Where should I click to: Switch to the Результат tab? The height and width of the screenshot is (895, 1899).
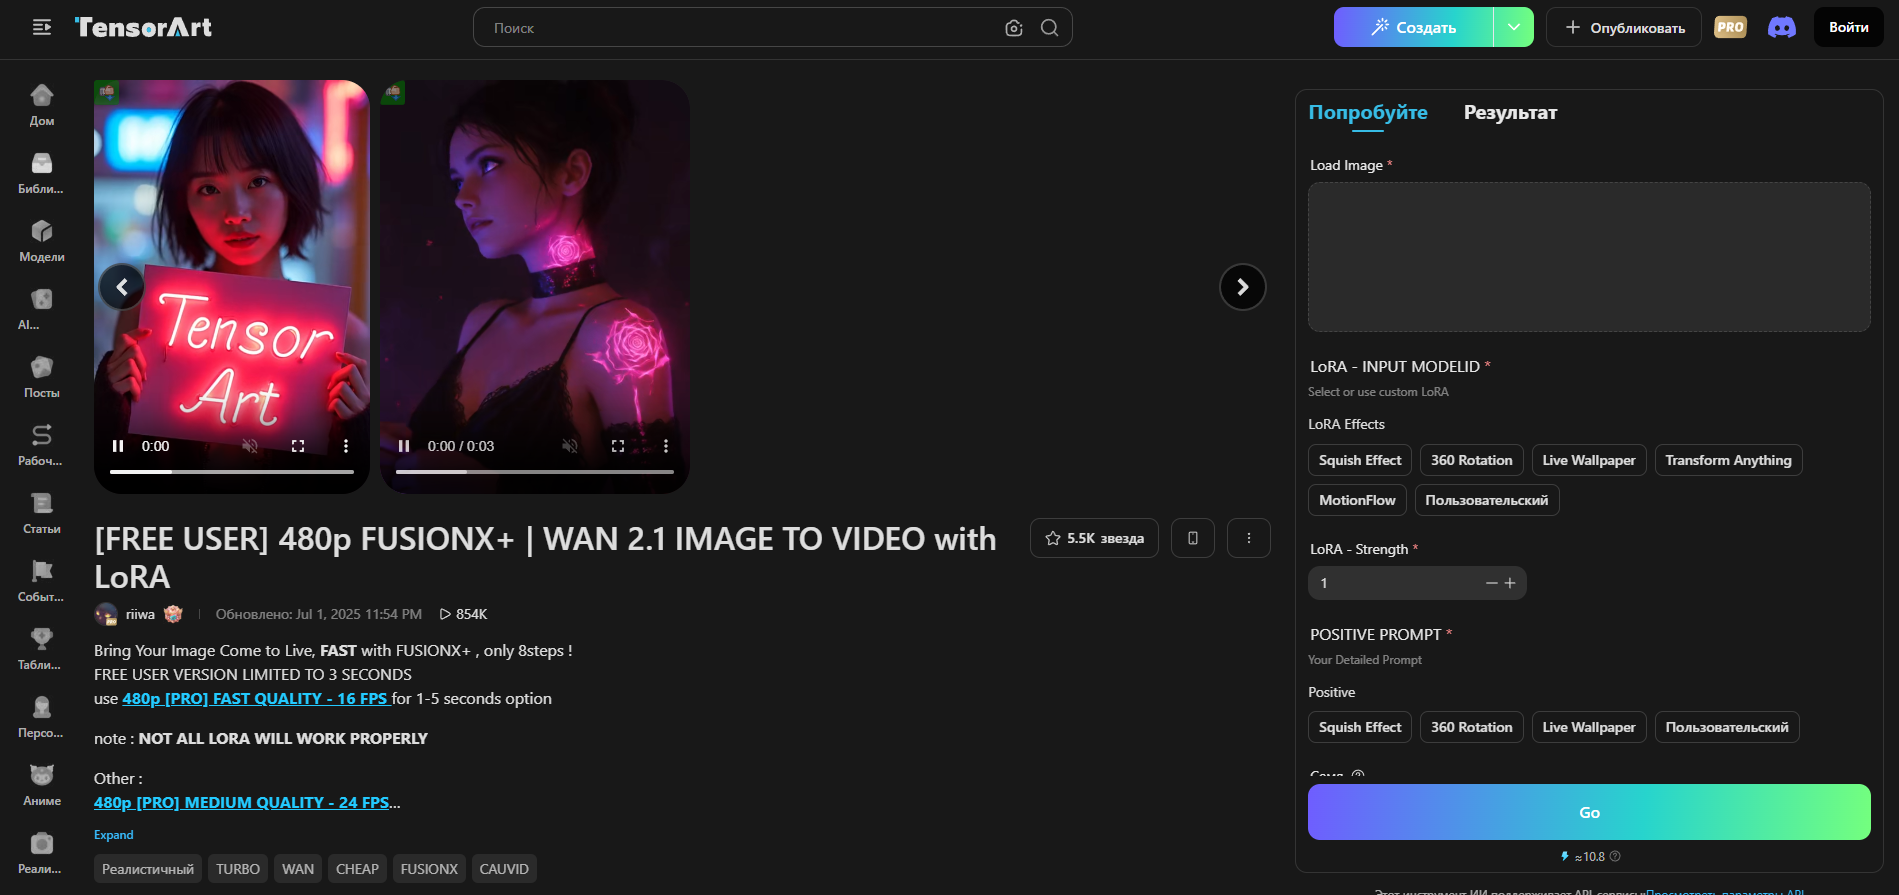click(1510, 113)
